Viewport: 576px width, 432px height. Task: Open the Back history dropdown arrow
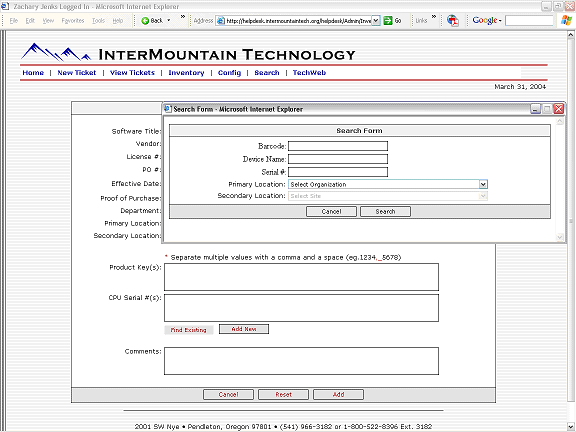click(169, 21)
